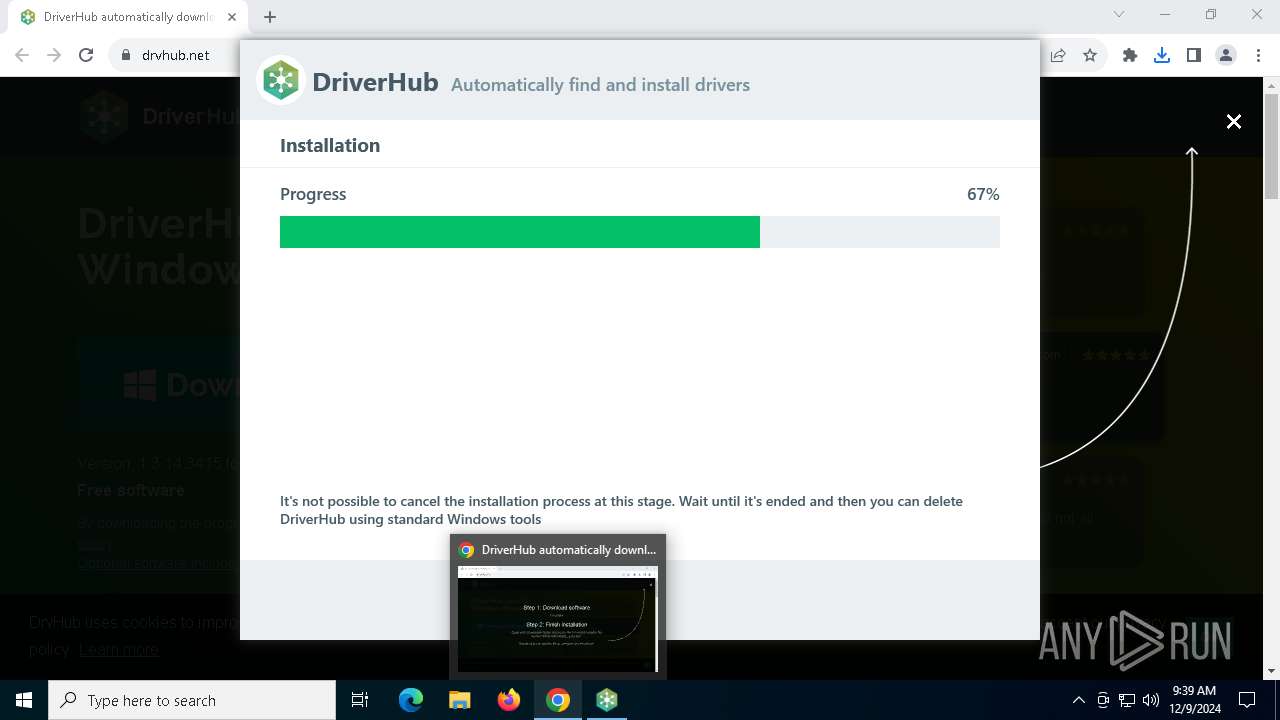This screenshot has height=720, width=1280.
Task: Click the cancellation warning message text
Action: coord(621,510)
